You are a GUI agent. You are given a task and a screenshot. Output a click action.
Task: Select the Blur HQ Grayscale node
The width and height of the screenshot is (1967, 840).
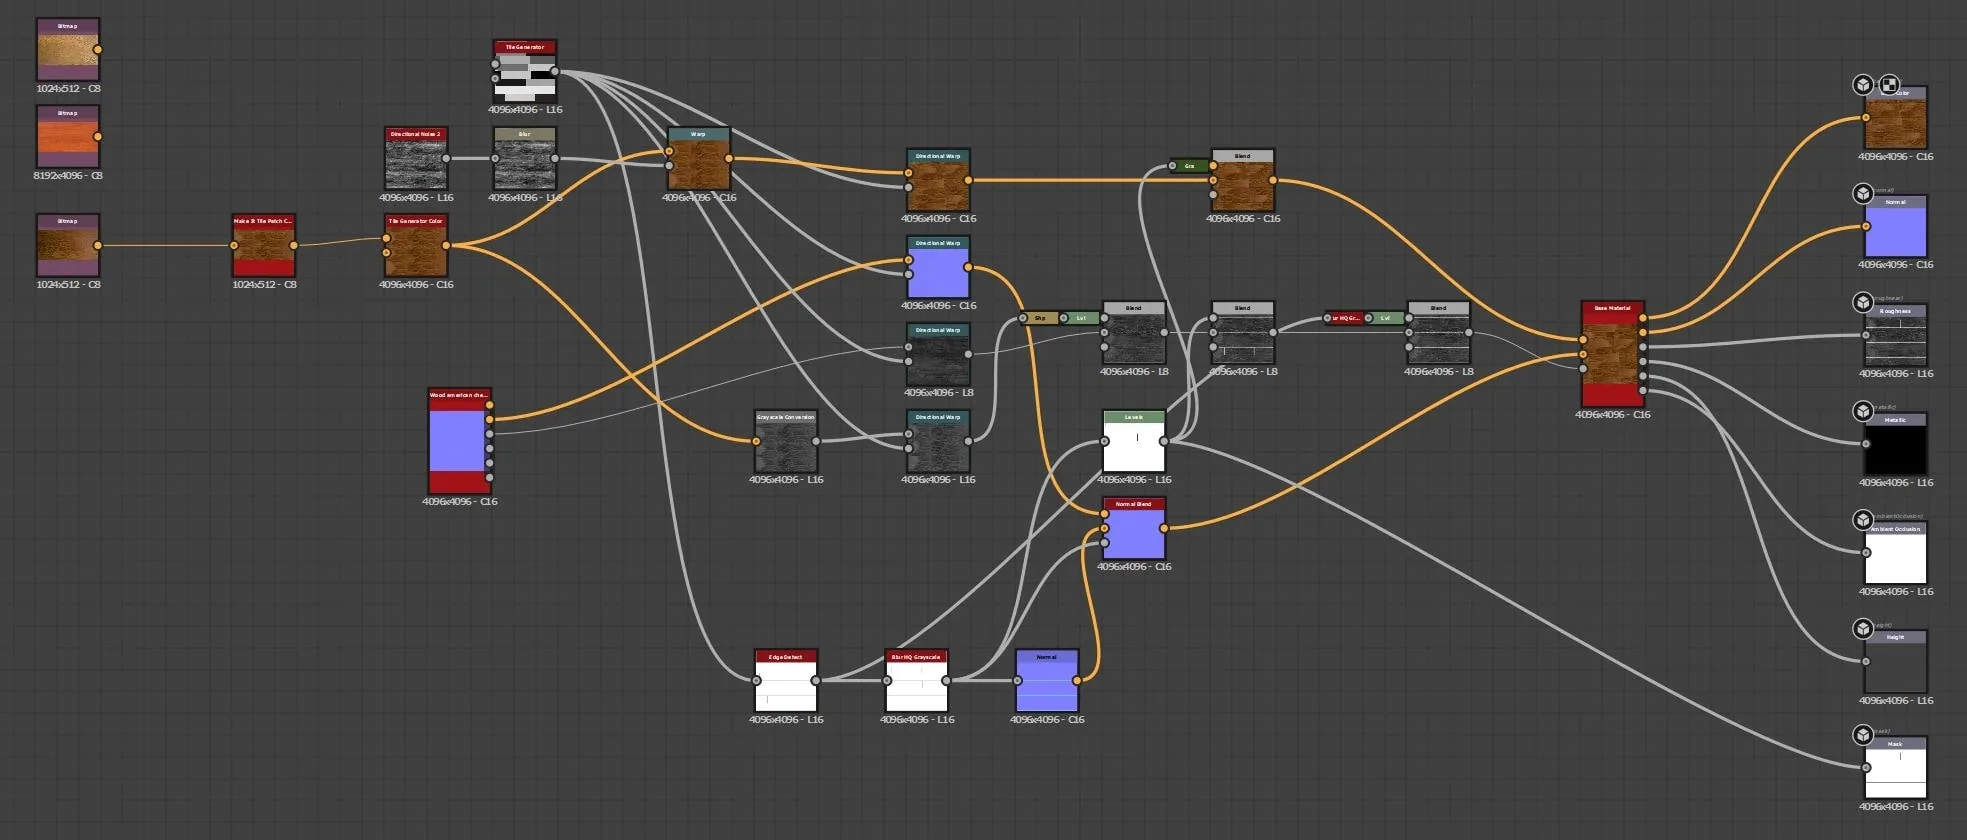pyautogui.click(x=917, y=681)
